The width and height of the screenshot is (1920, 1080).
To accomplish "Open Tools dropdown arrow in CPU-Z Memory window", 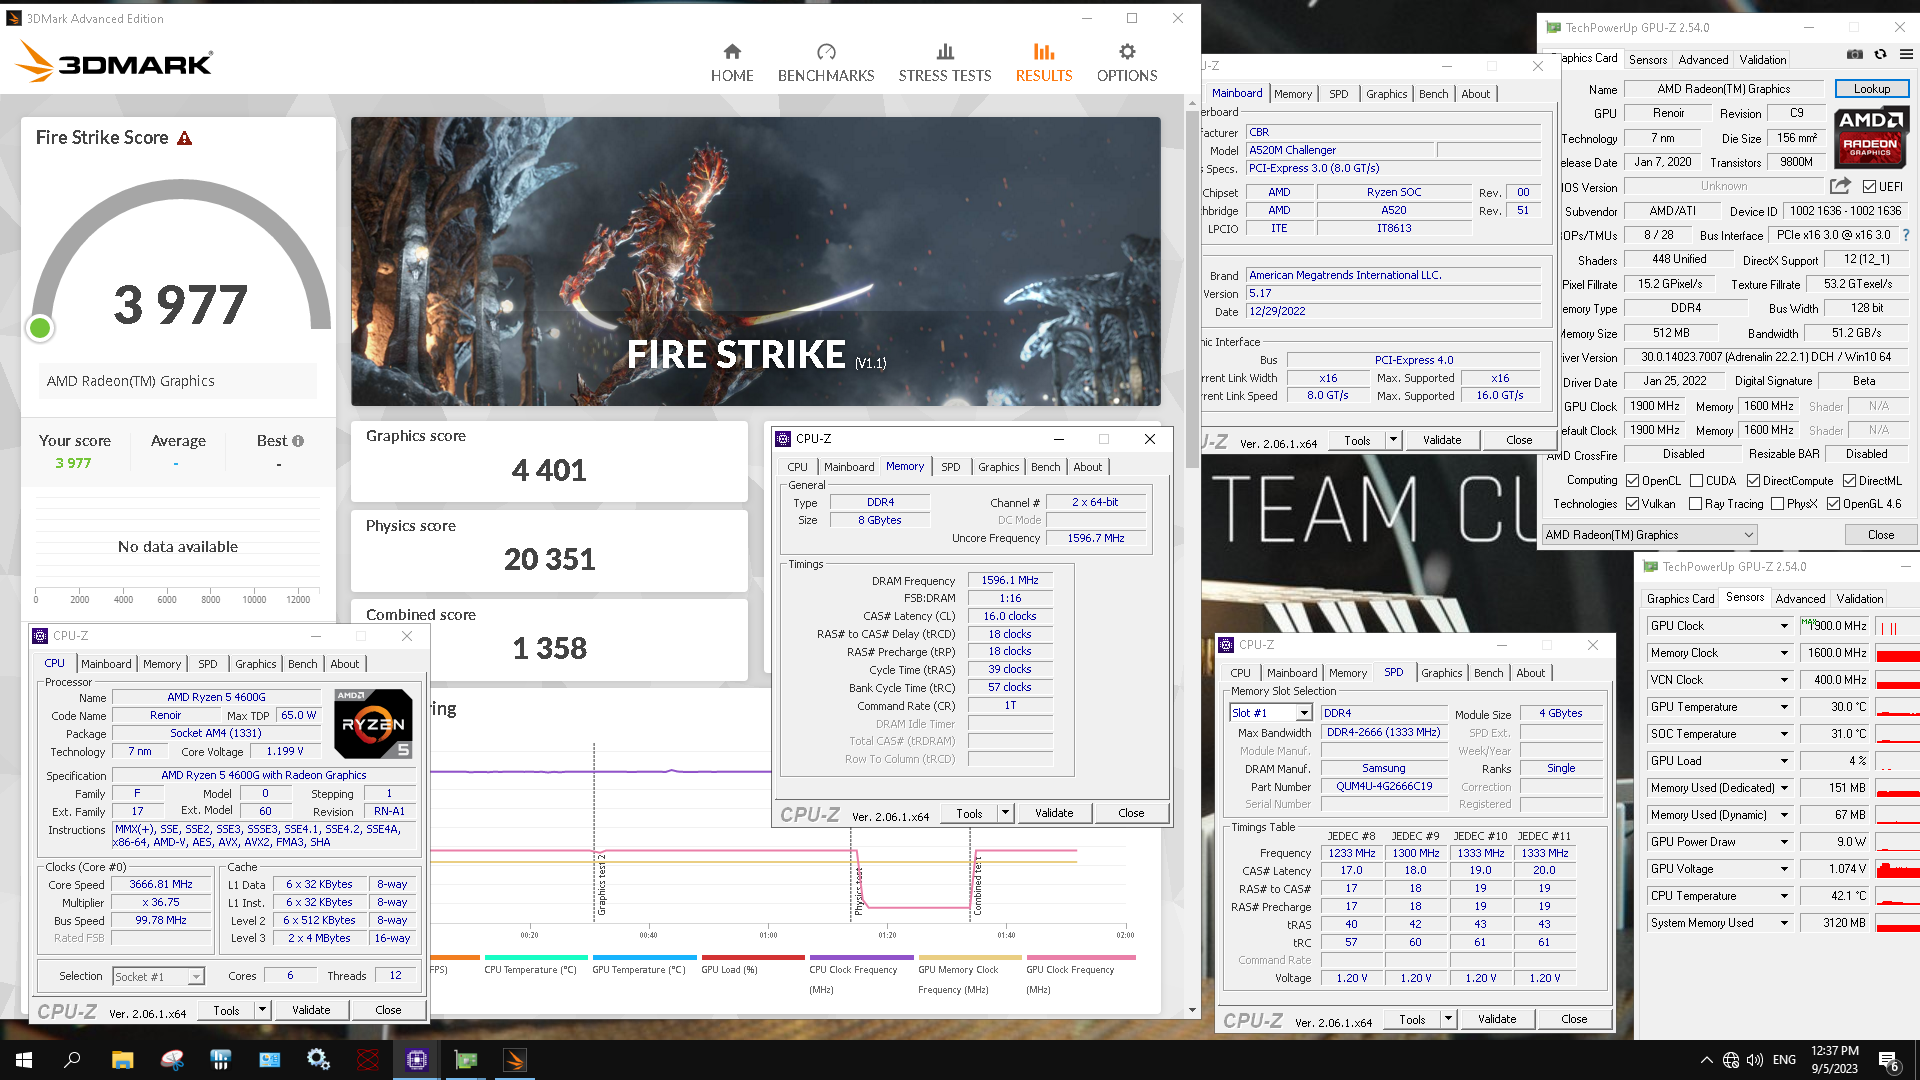I will [x=1006, y=813].
